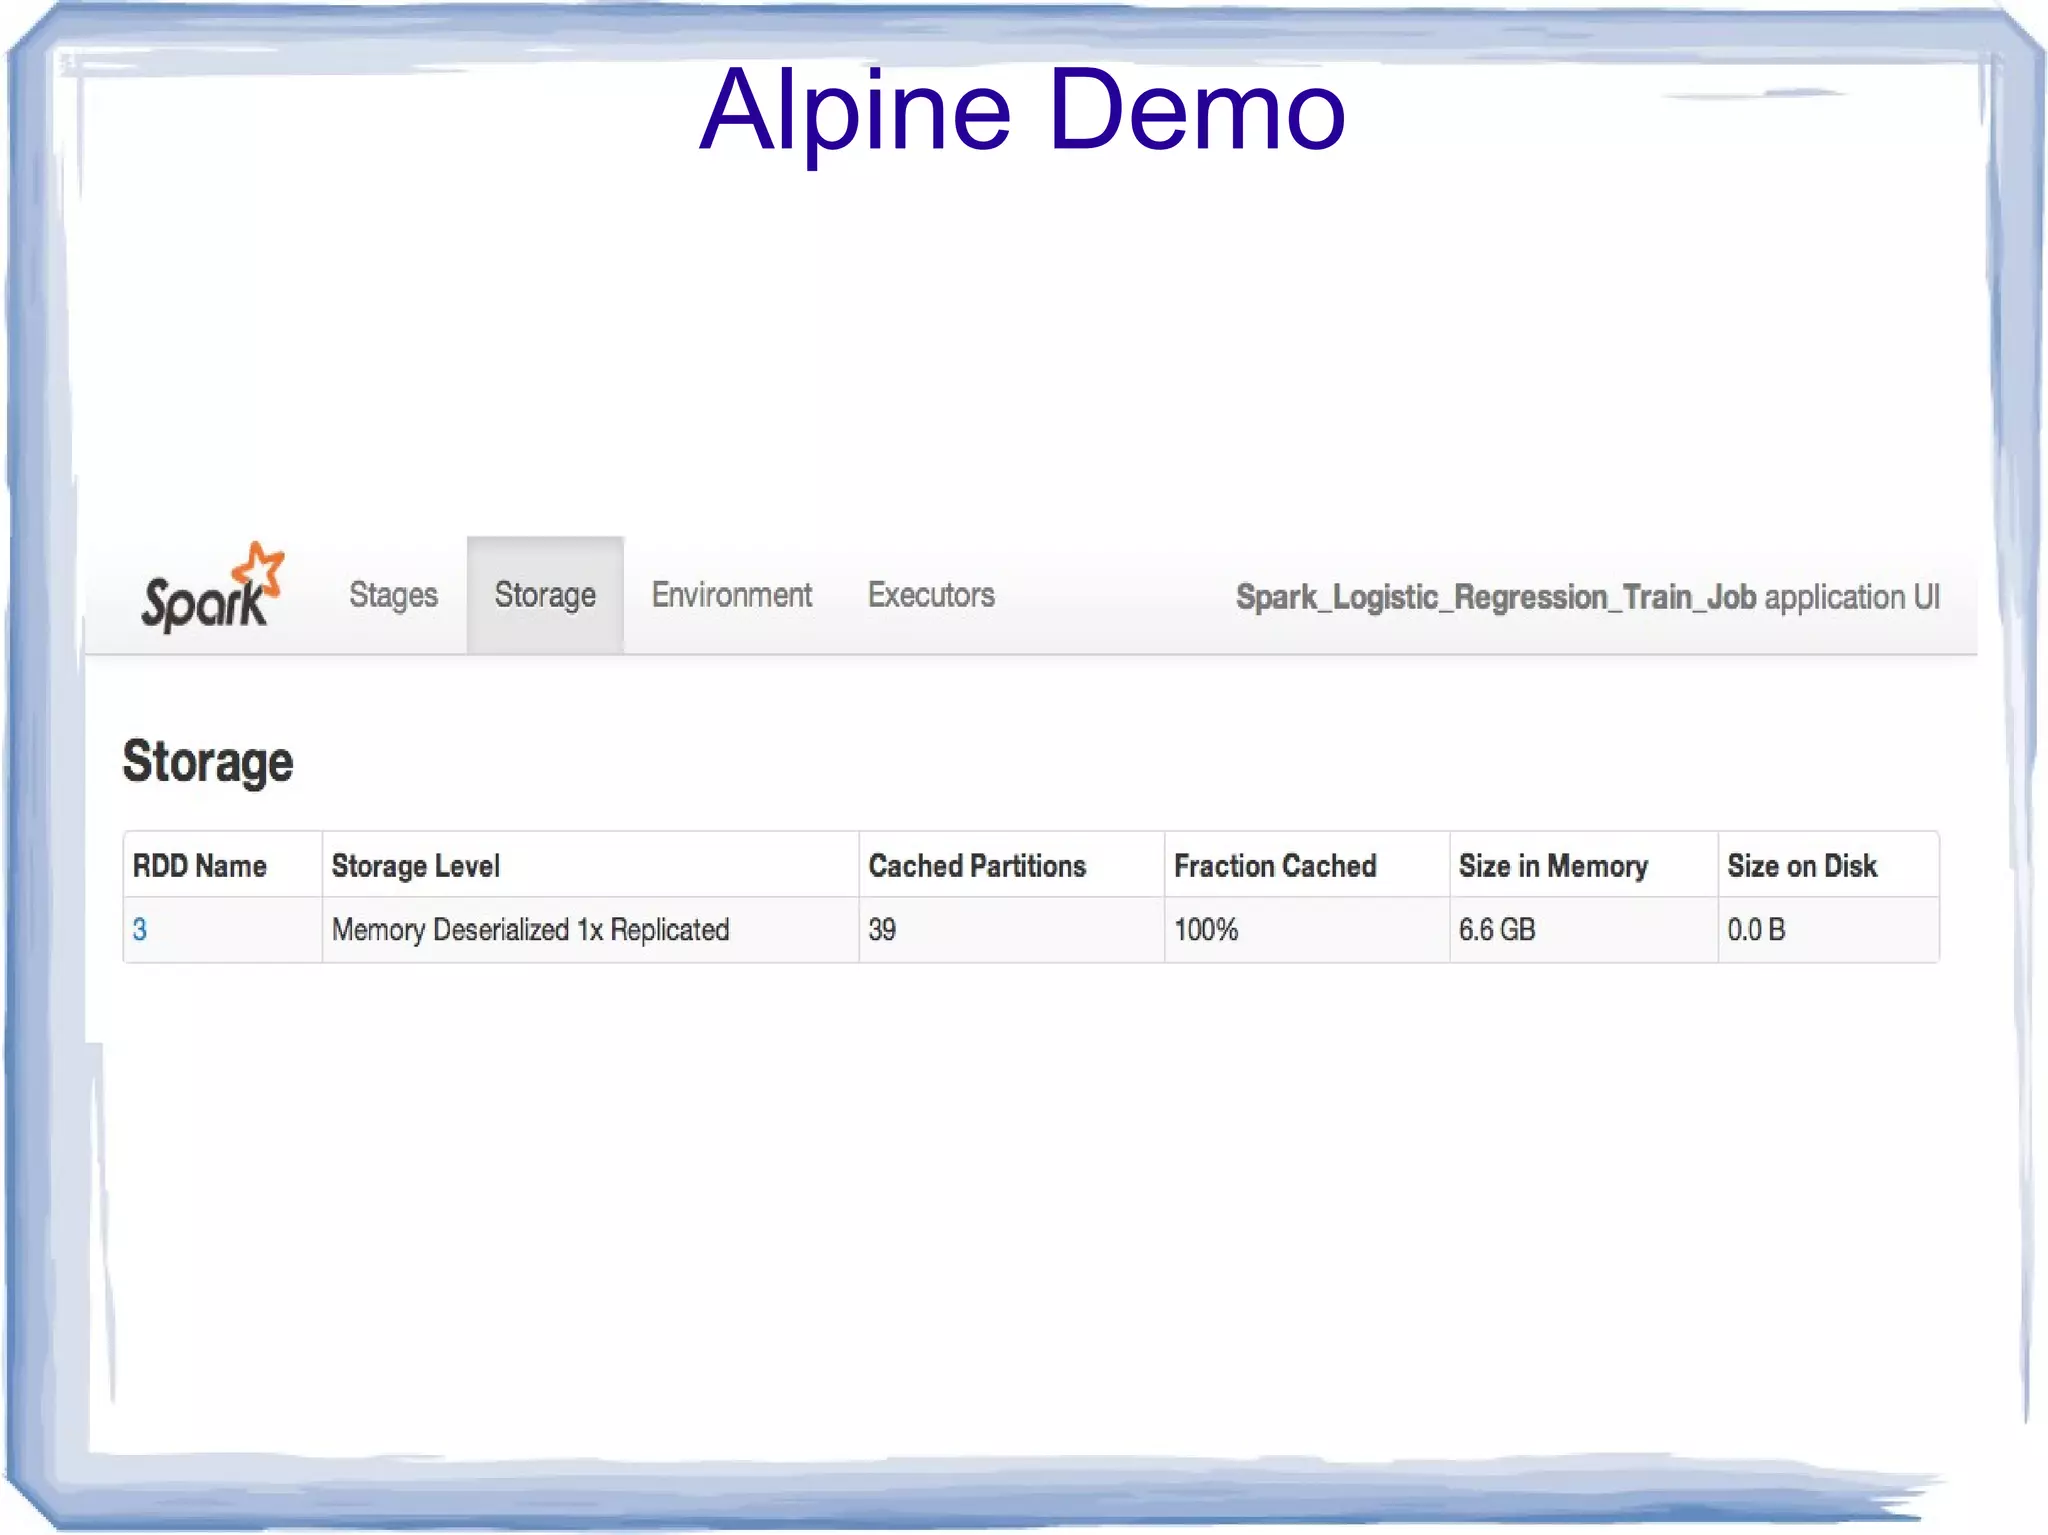Image resolution: width=2048 pixels, height=1535 pixels.
Task: Open RDD link named 3
Action: pos(140,930)
